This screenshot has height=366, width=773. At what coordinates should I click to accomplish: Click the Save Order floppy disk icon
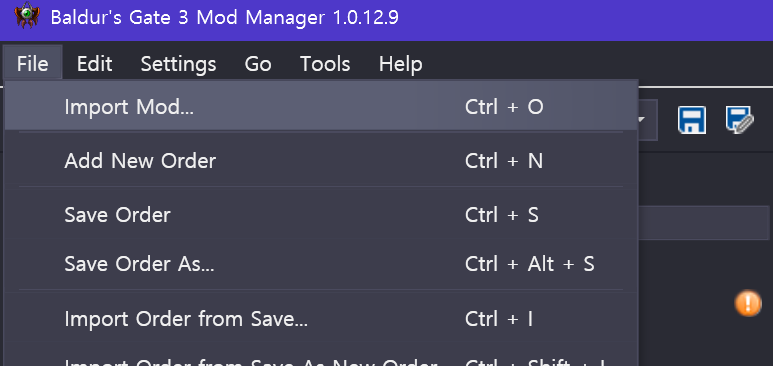coord(692,120)
